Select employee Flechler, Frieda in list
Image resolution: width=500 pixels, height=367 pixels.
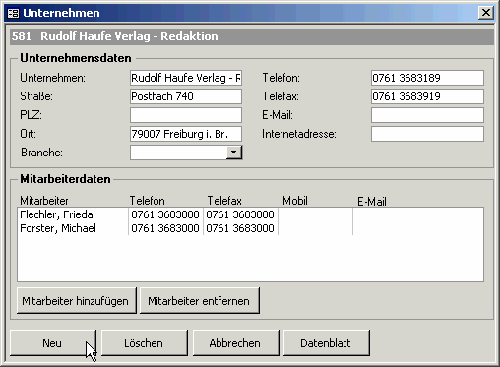point(250,214)
